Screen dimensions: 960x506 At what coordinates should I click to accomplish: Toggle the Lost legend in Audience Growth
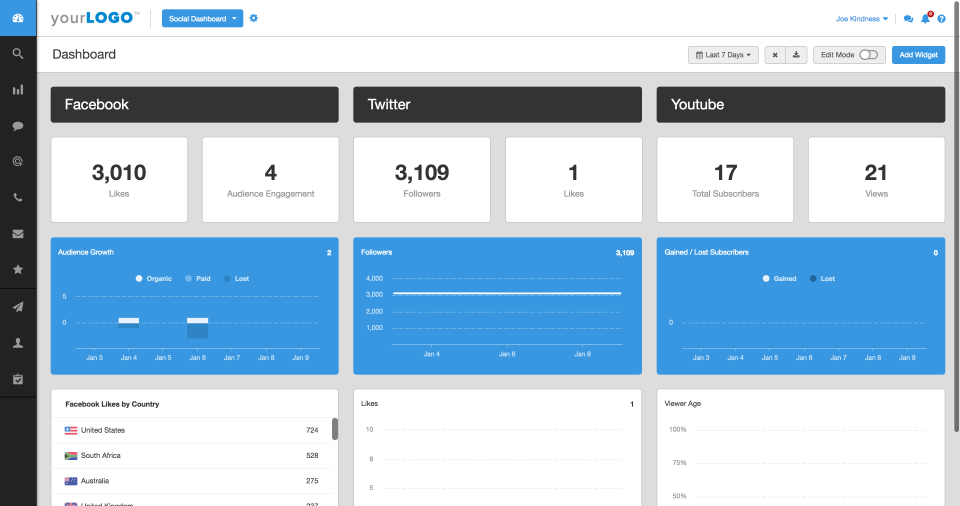point(236,279)
